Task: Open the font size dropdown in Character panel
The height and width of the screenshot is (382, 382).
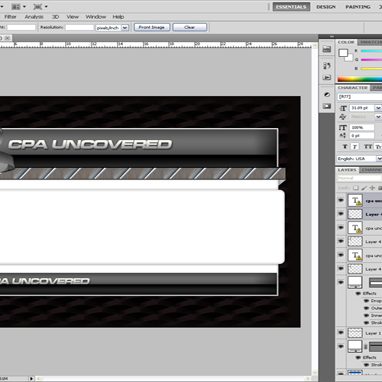Action: pos(378,108)
